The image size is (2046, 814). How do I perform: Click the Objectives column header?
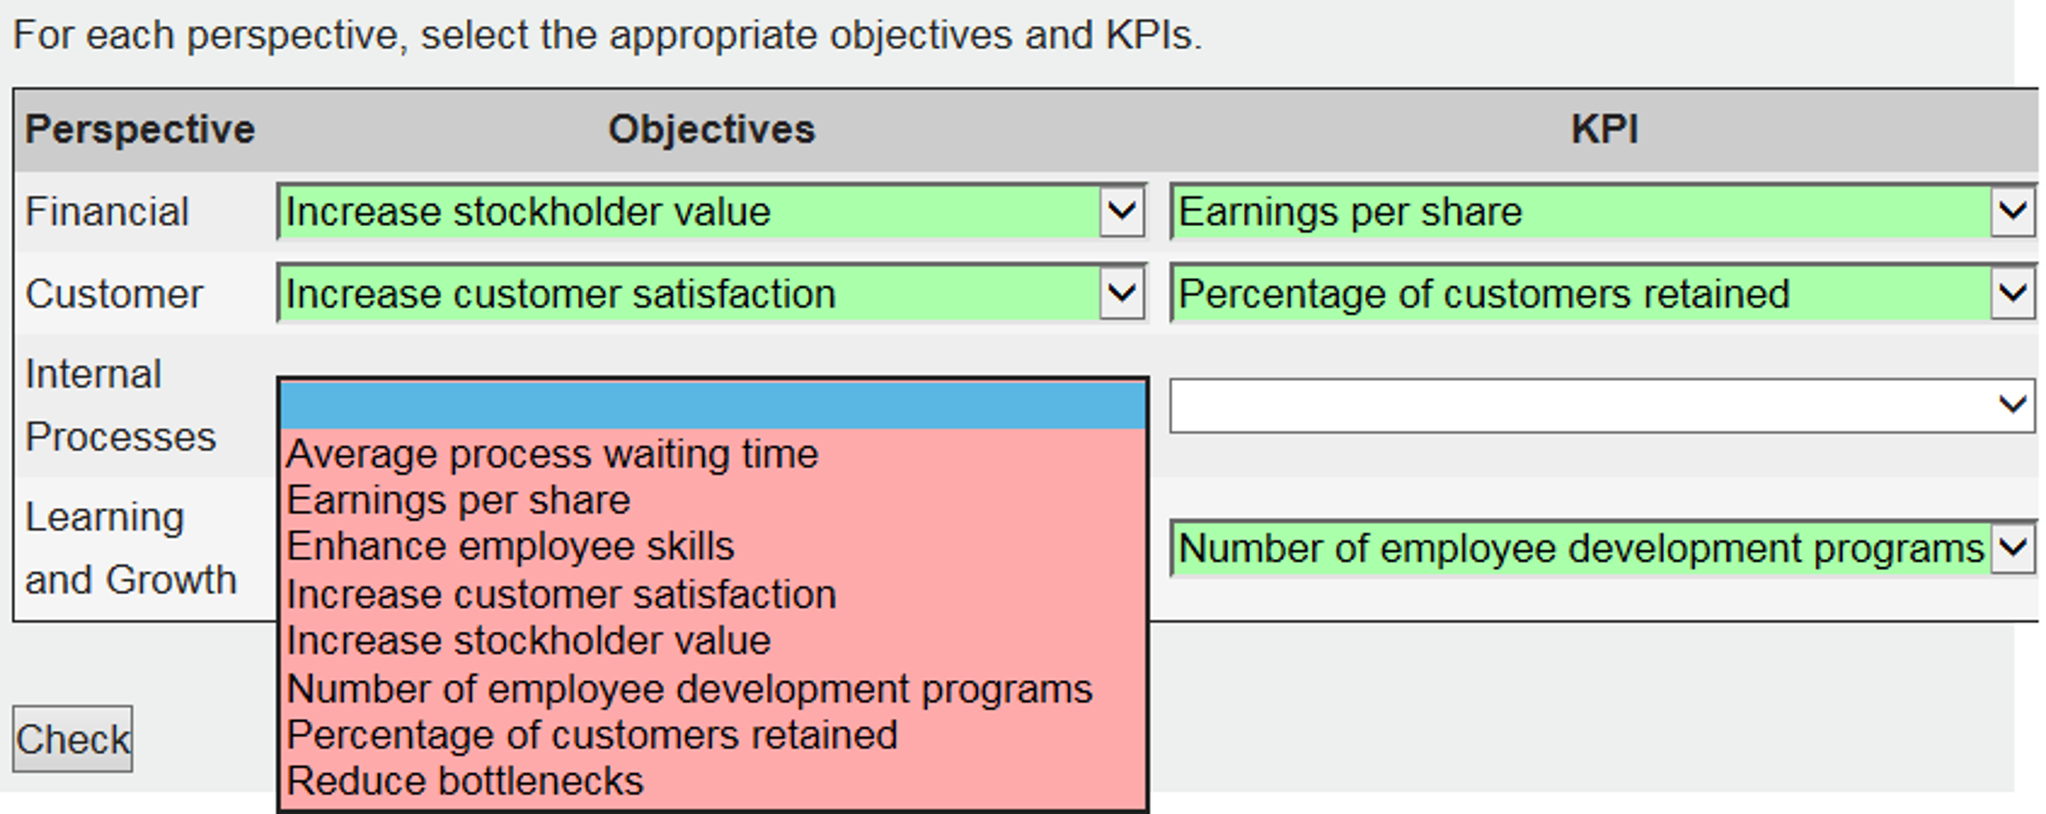click(x=712, y=130)
